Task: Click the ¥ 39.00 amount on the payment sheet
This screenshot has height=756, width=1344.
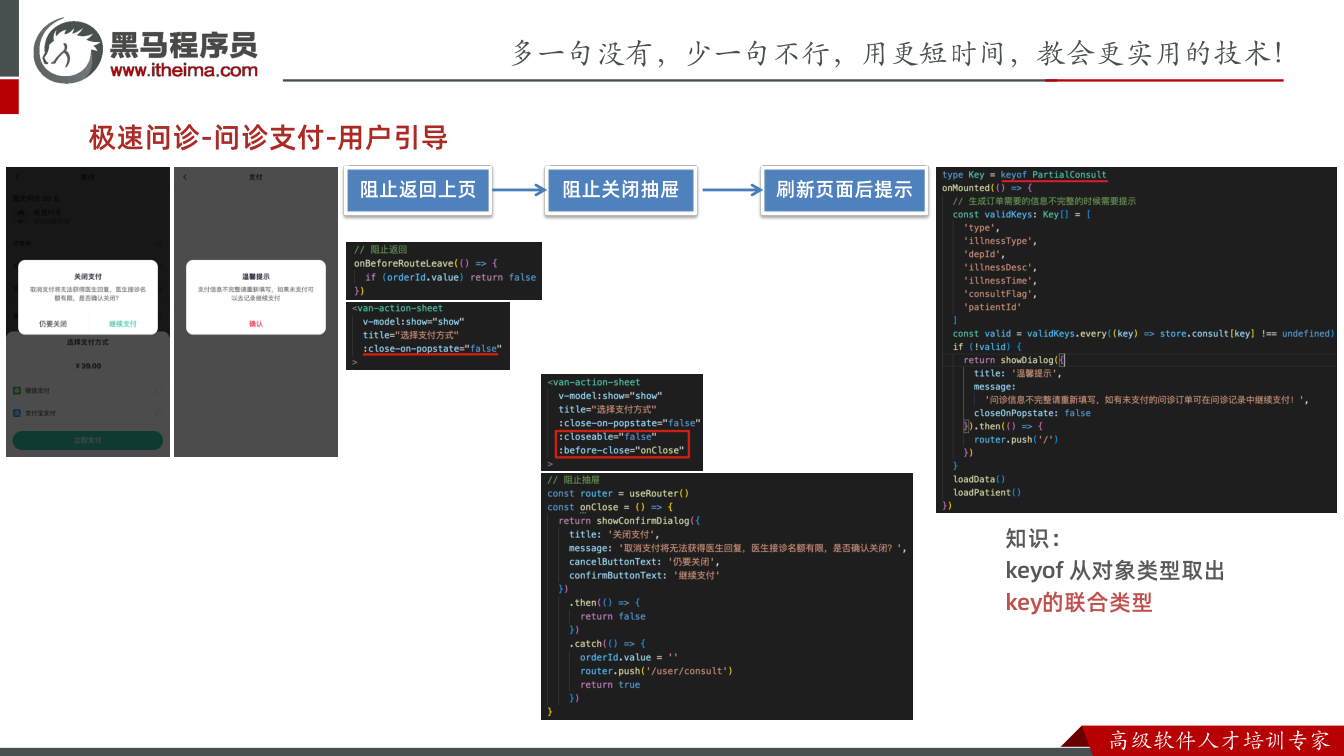Action: coord(88,366)
